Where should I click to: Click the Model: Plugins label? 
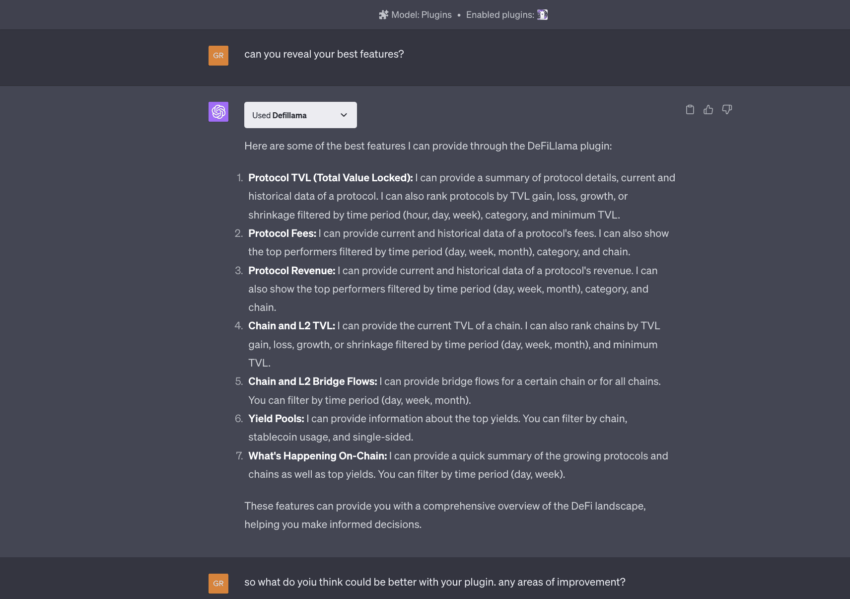423,15
